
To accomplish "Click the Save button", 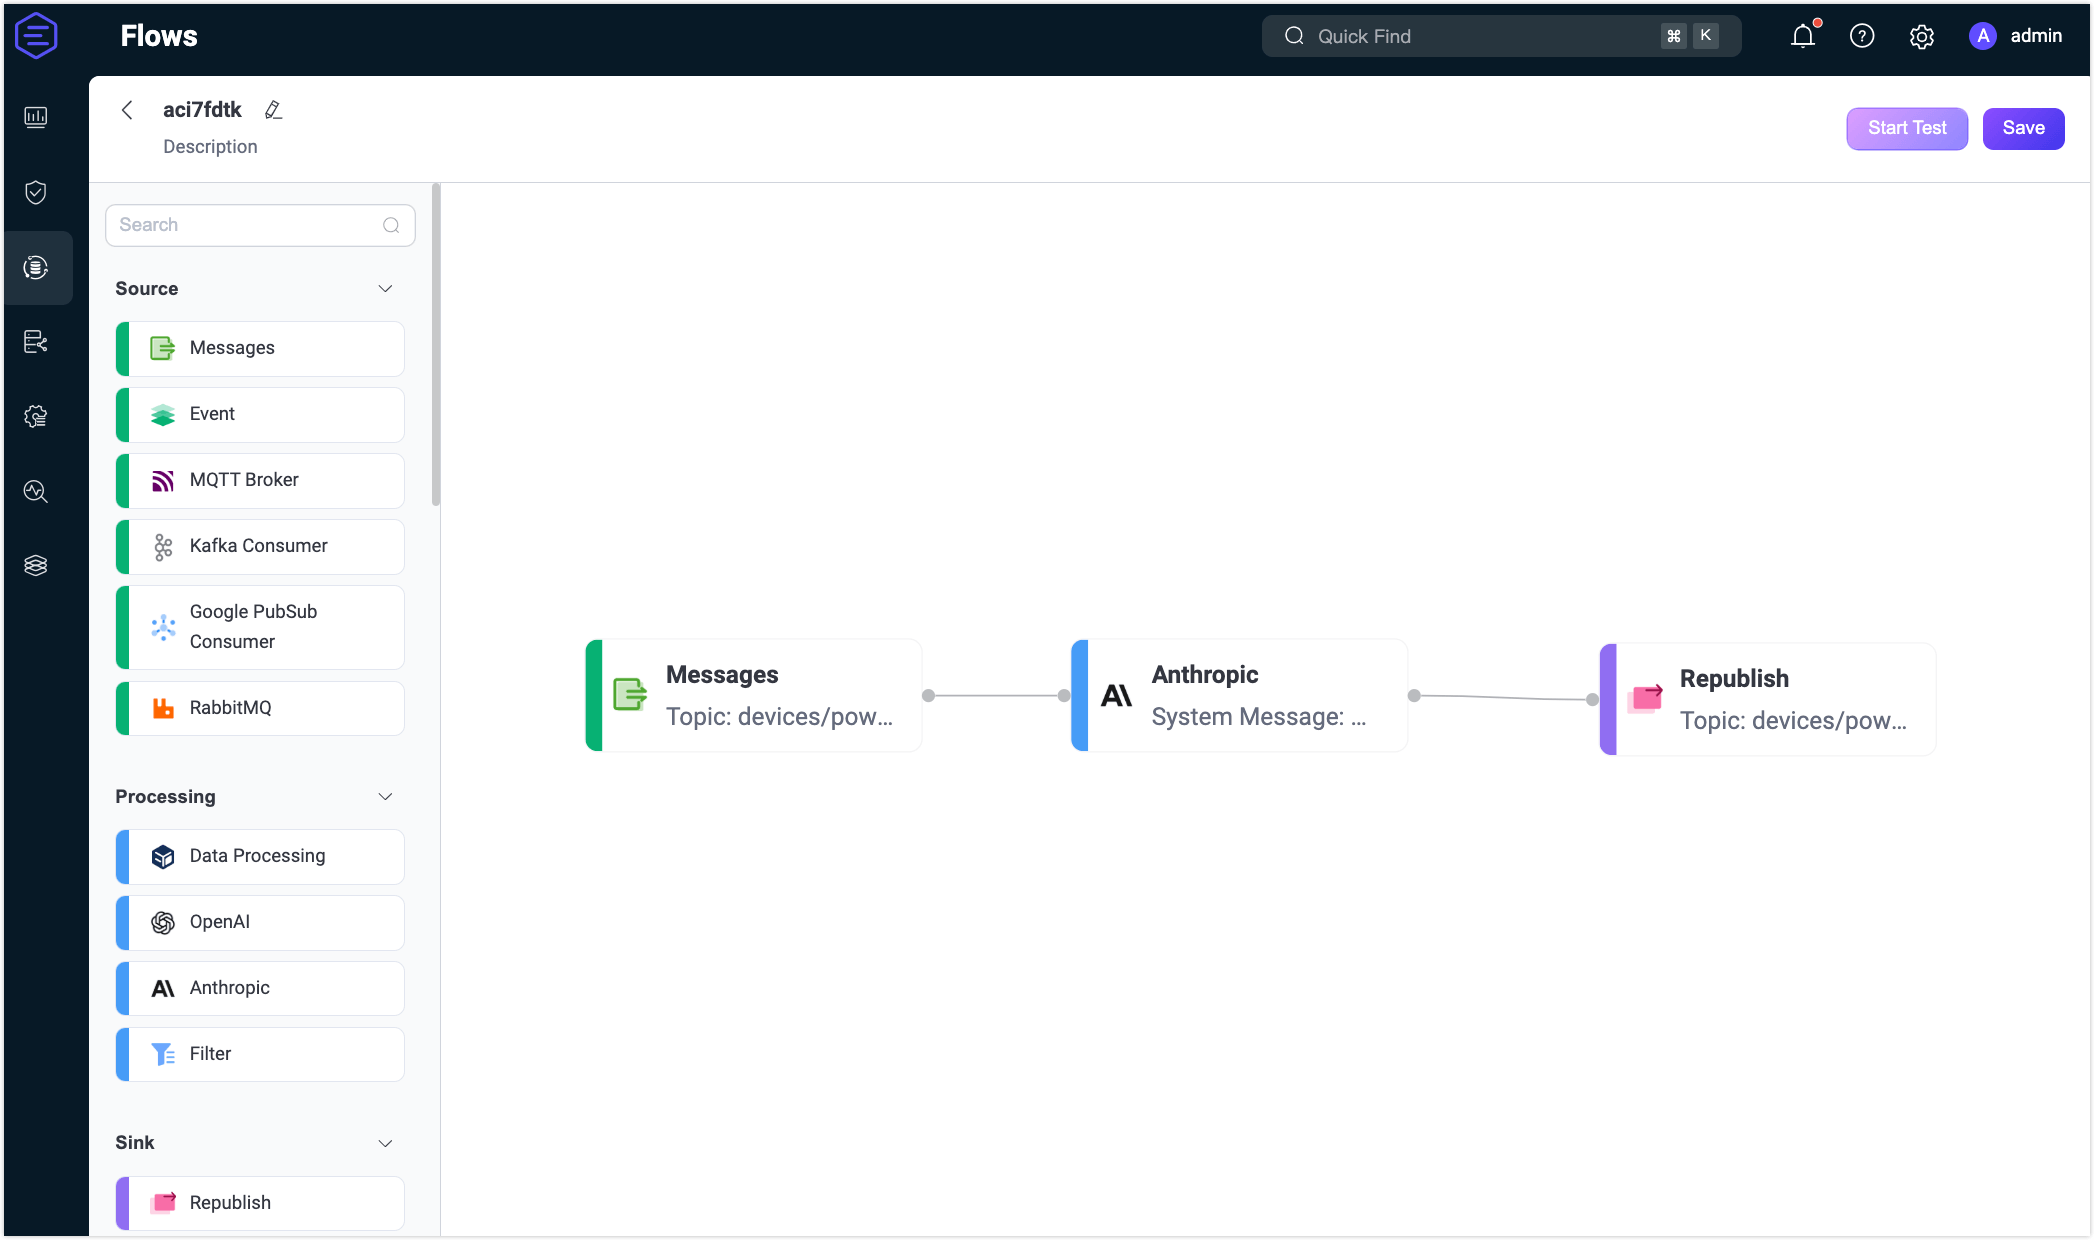I will pos(2023,128).
